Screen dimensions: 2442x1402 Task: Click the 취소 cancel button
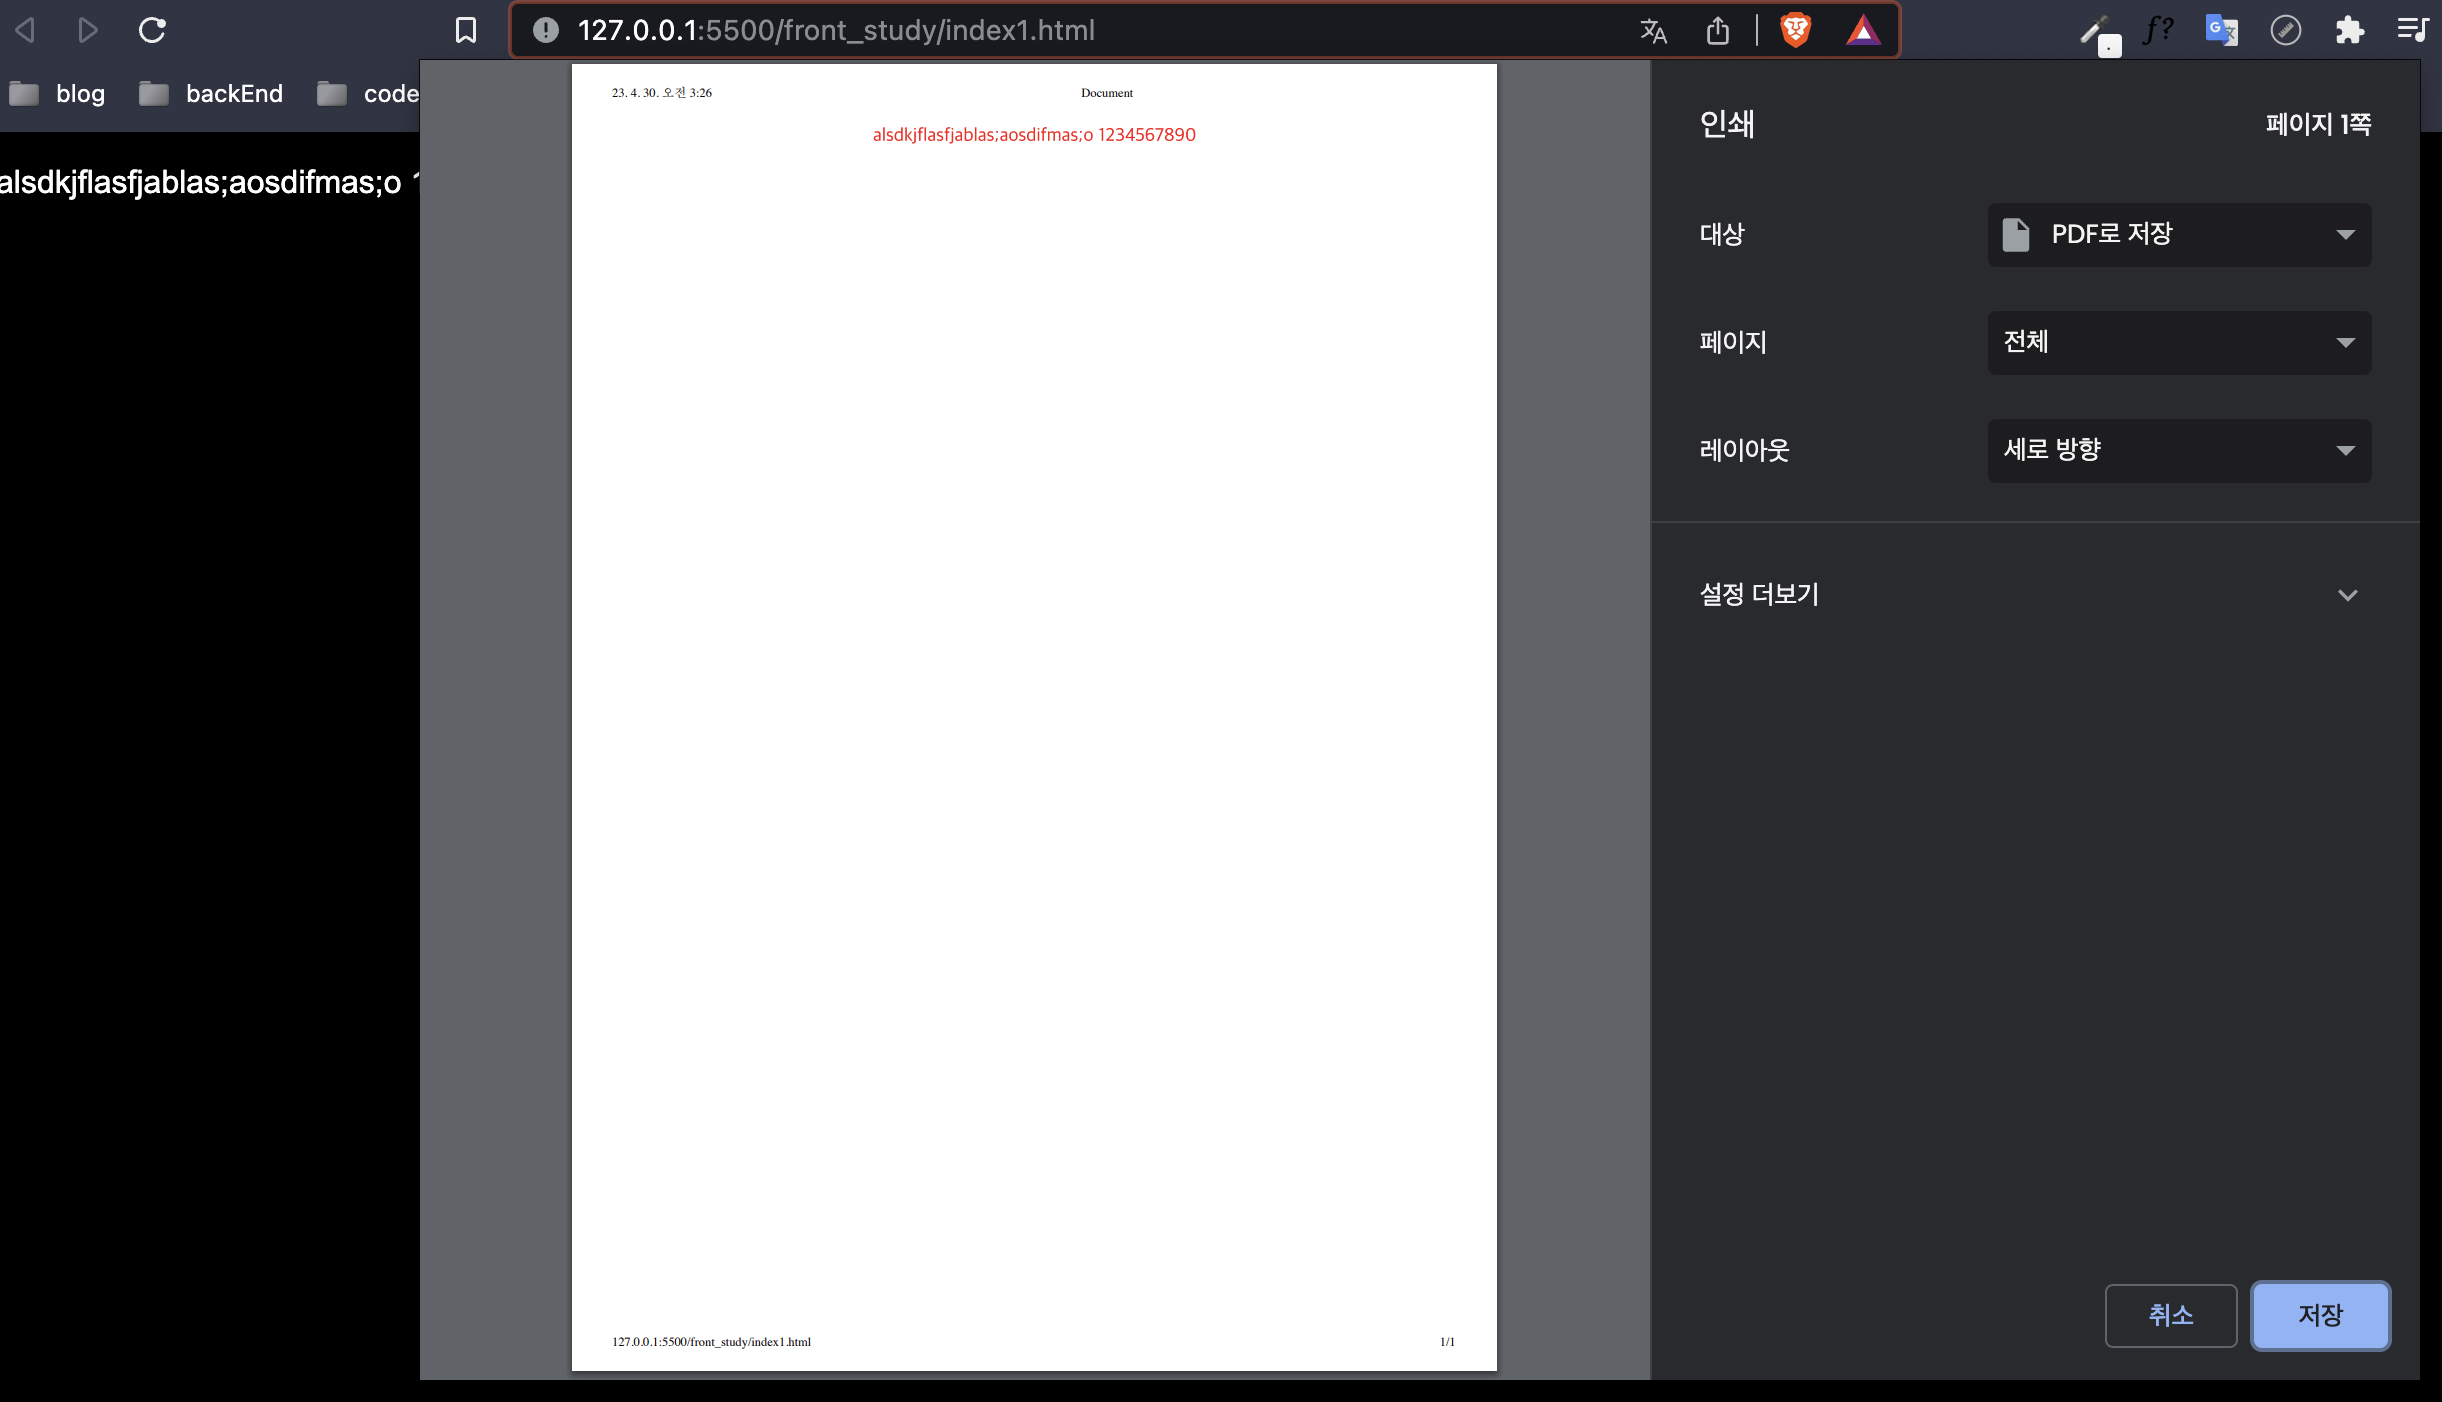pyautogui.click(x=2170, y=1316)
